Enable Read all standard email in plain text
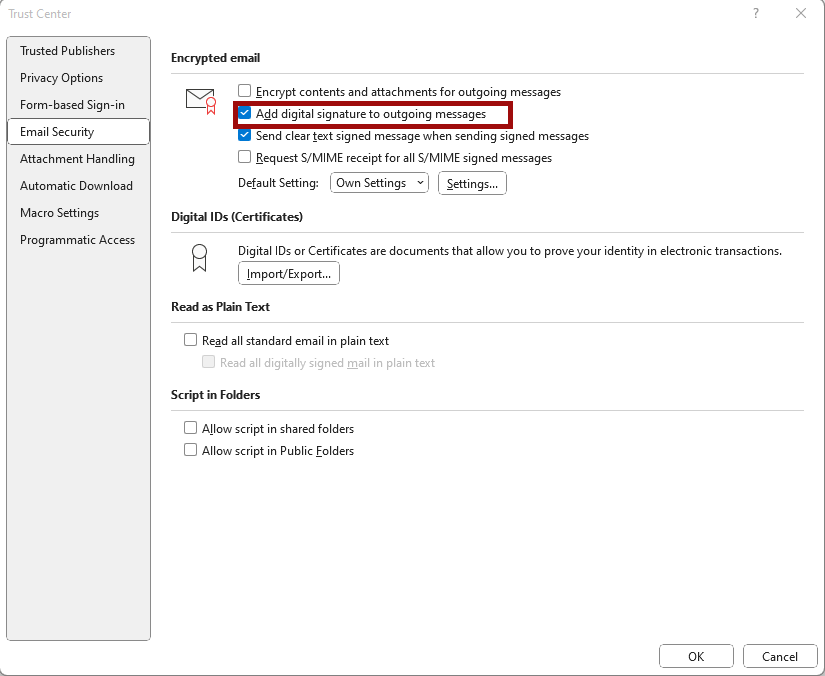This screenshot has height=676, width=825. coord(190,340)
